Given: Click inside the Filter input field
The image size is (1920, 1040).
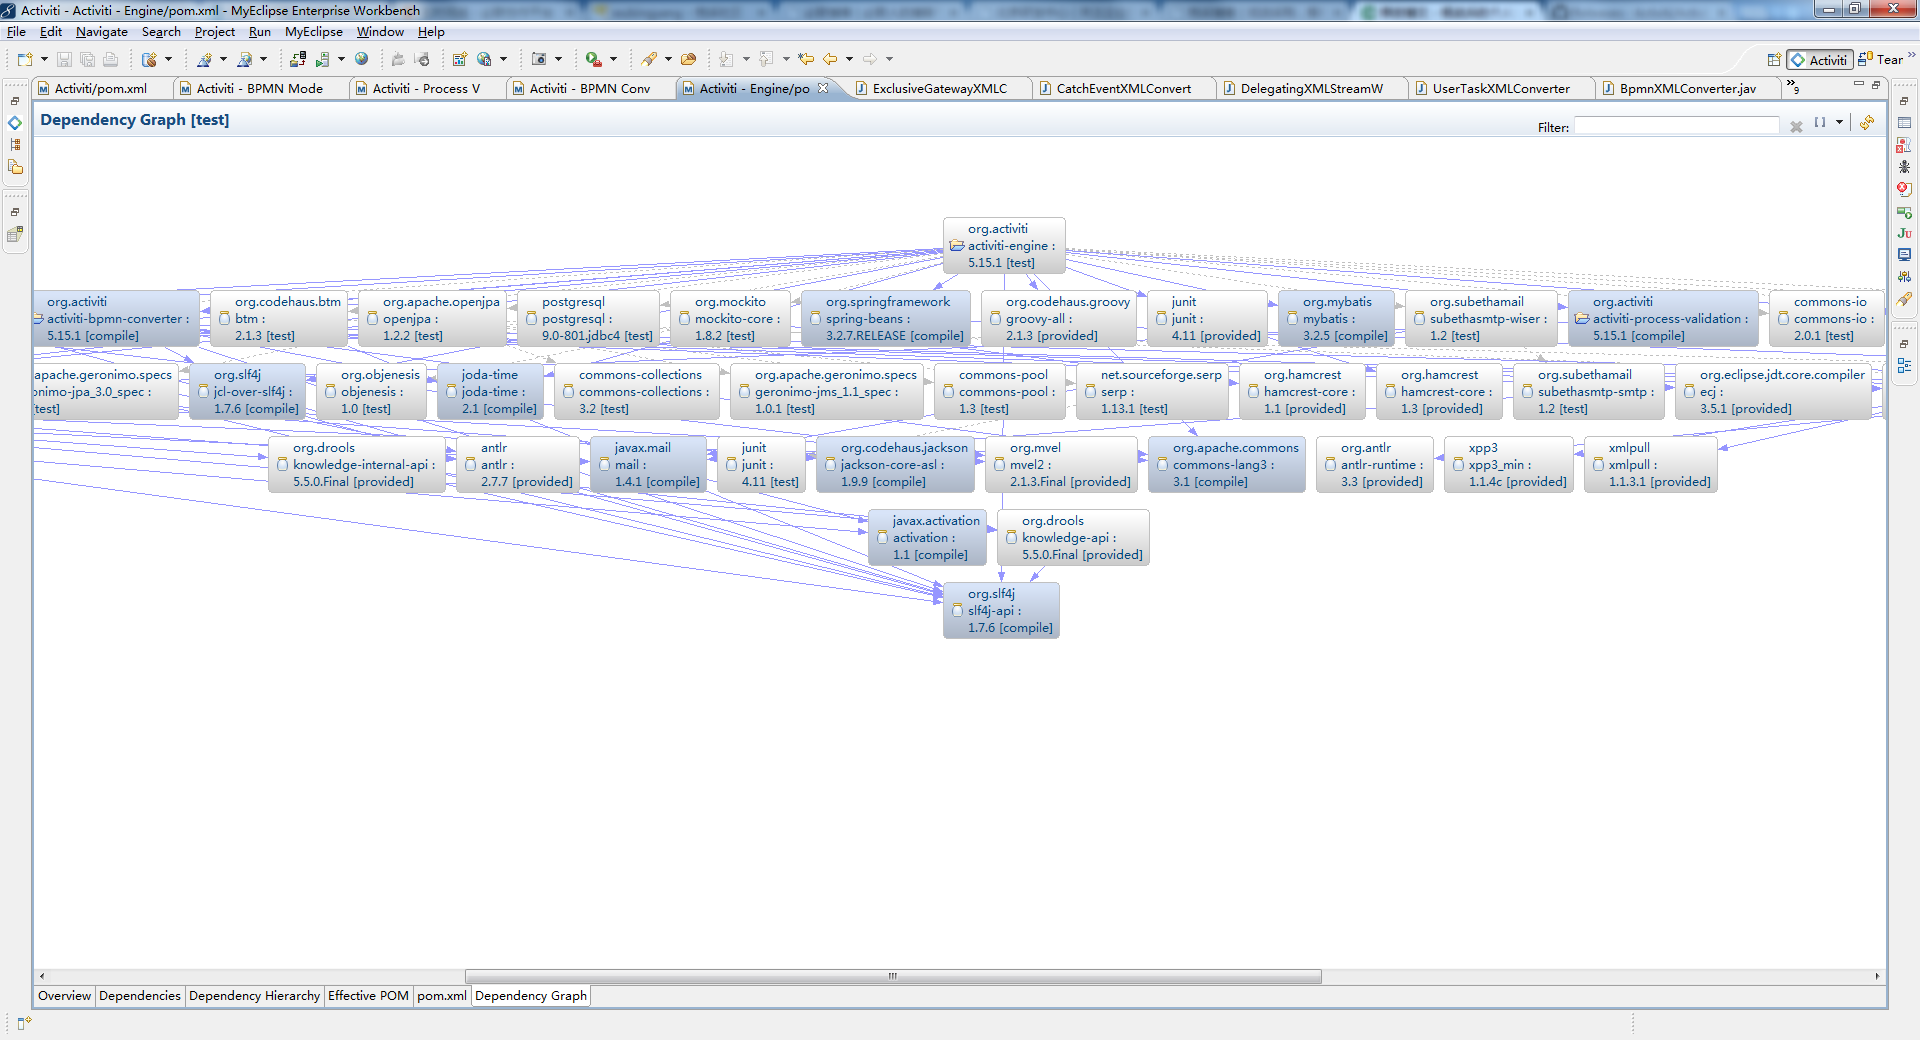Looking at the screenshot, I should [1676, 126].
